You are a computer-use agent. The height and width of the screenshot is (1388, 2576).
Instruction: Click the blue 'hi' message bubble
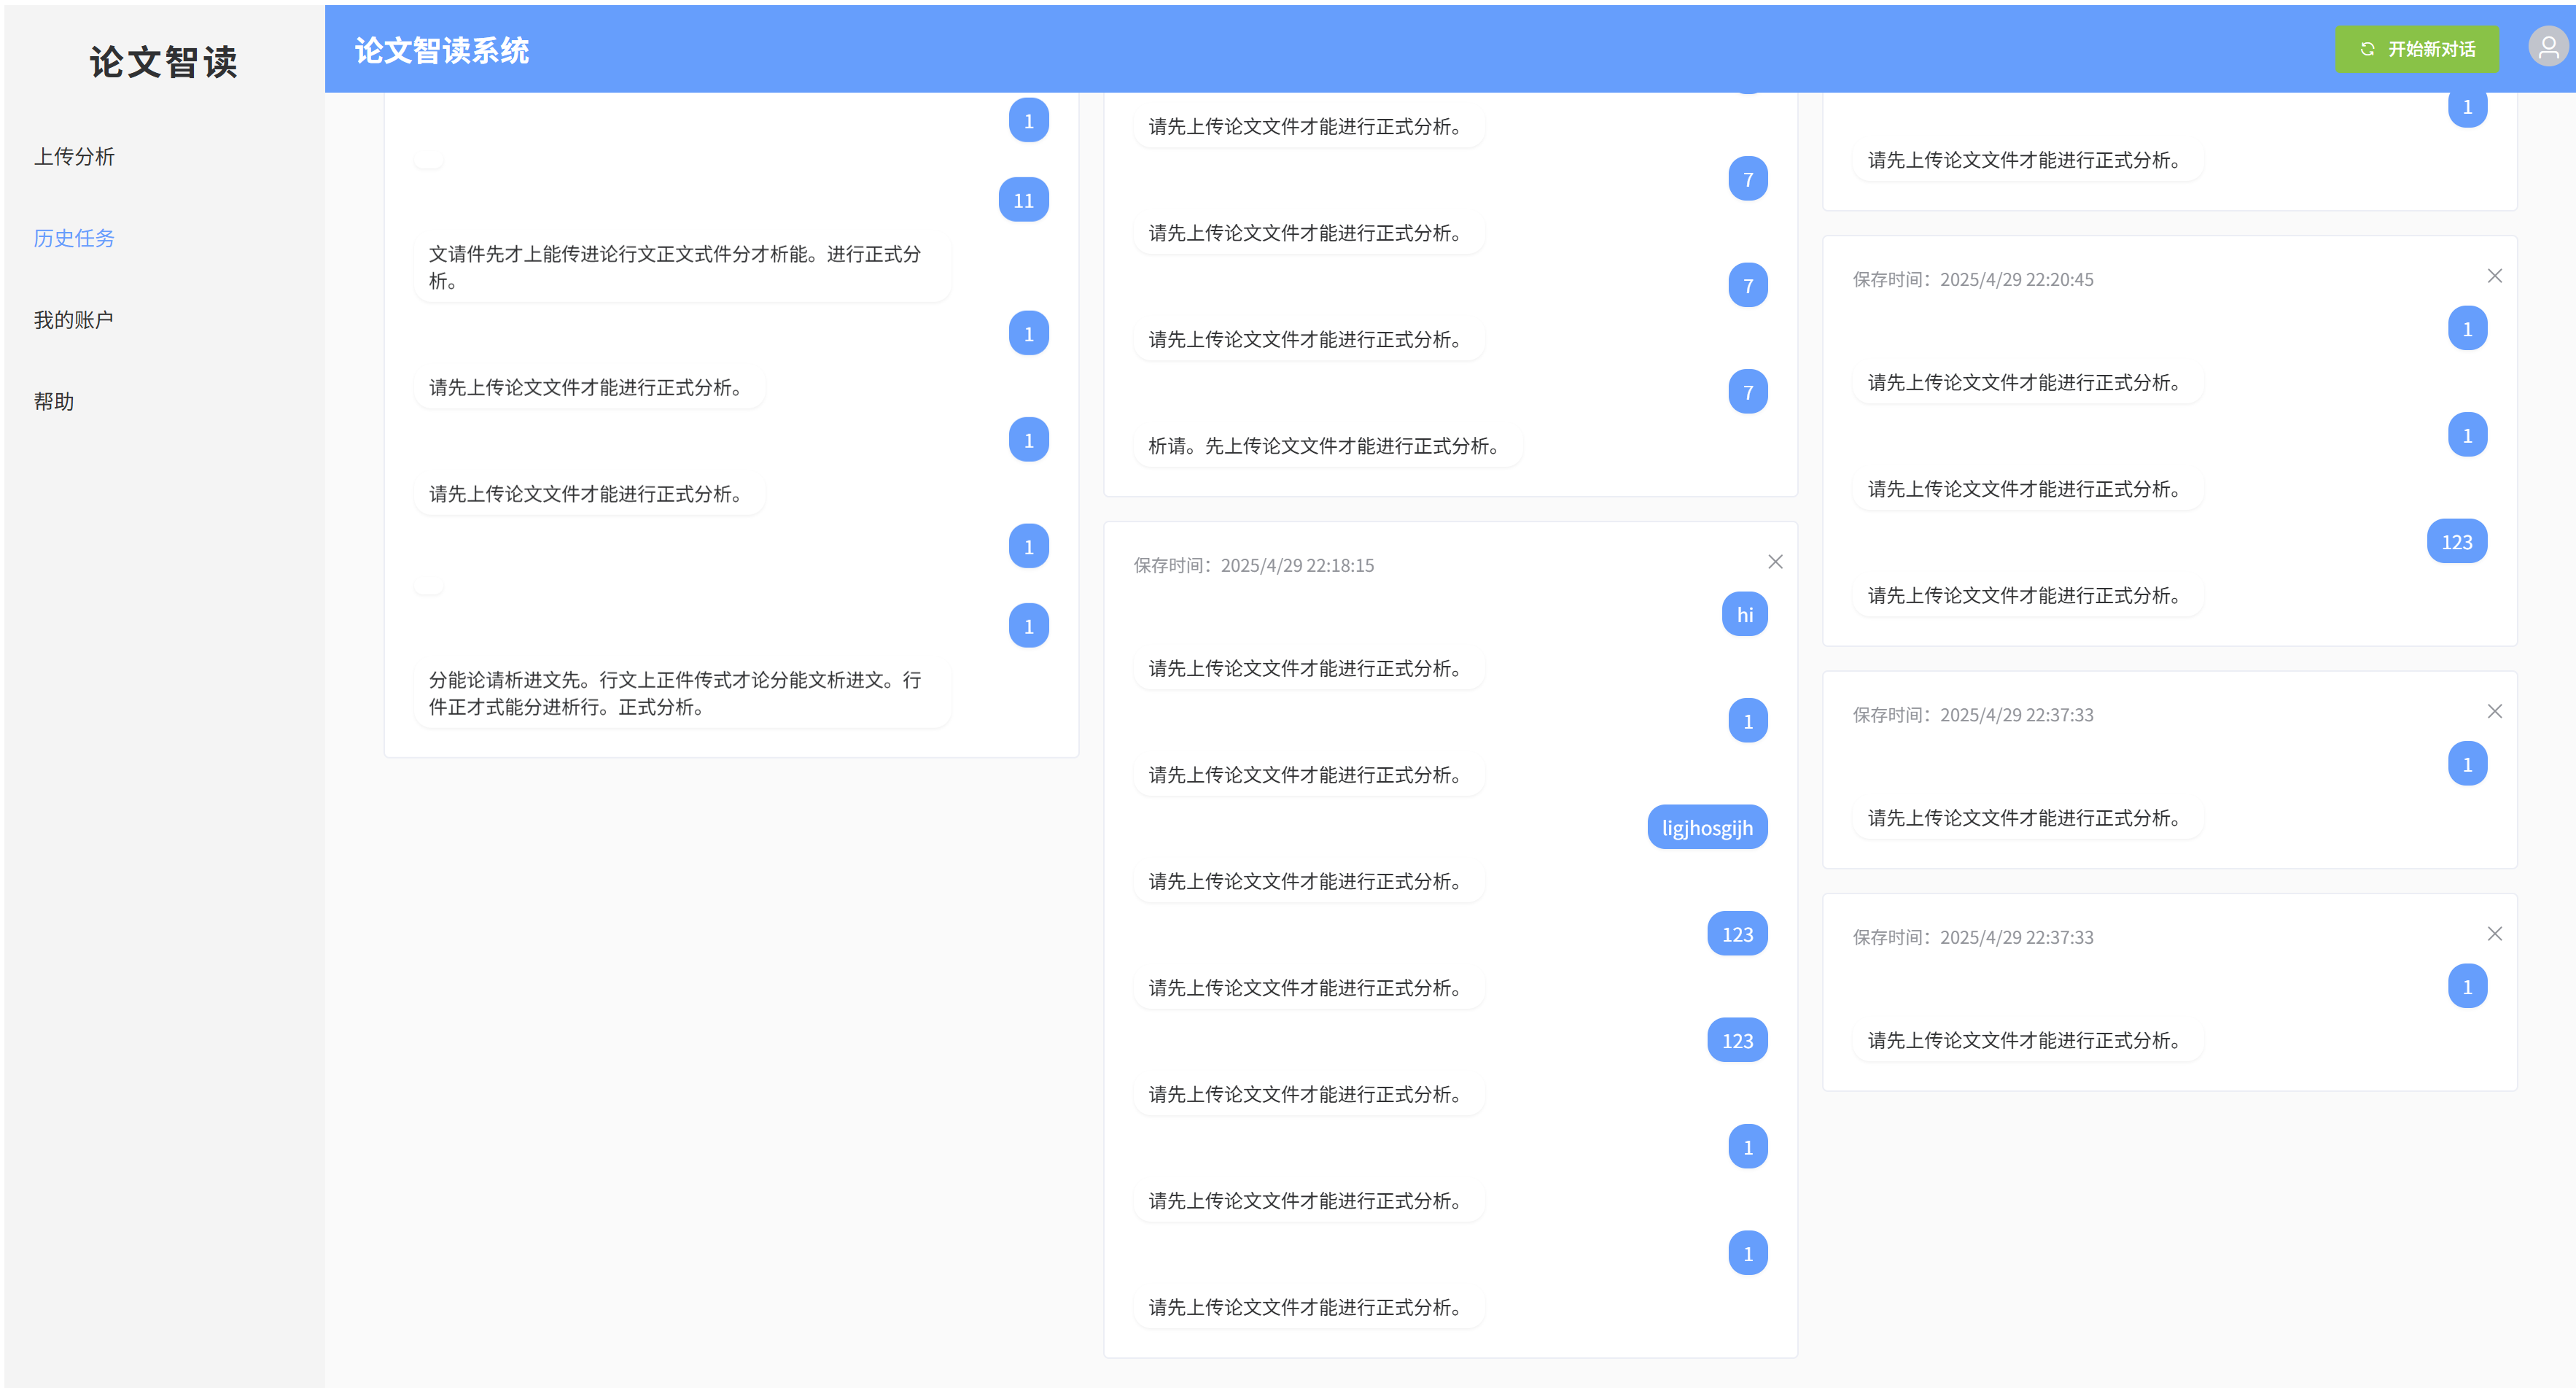point(1744,614)
